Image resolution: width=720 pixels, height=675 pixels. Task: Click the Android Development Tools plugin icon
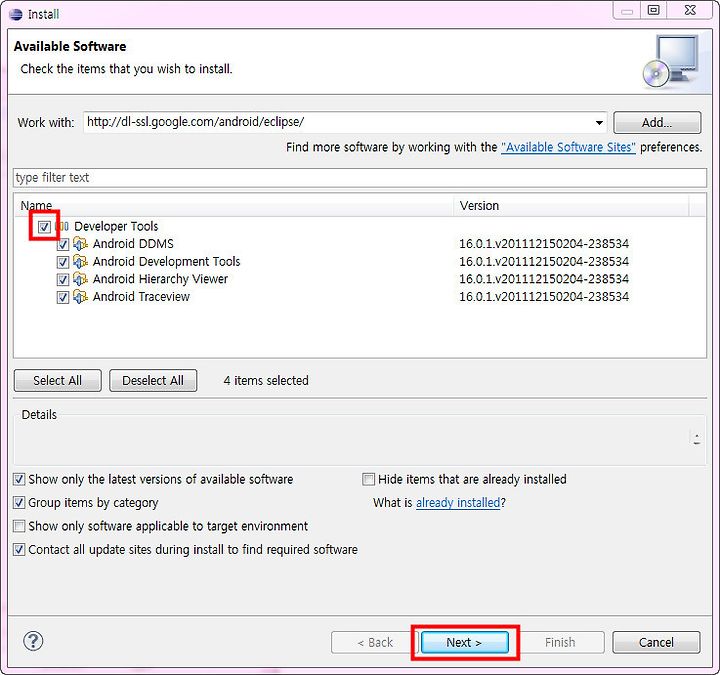click(80, 261)
